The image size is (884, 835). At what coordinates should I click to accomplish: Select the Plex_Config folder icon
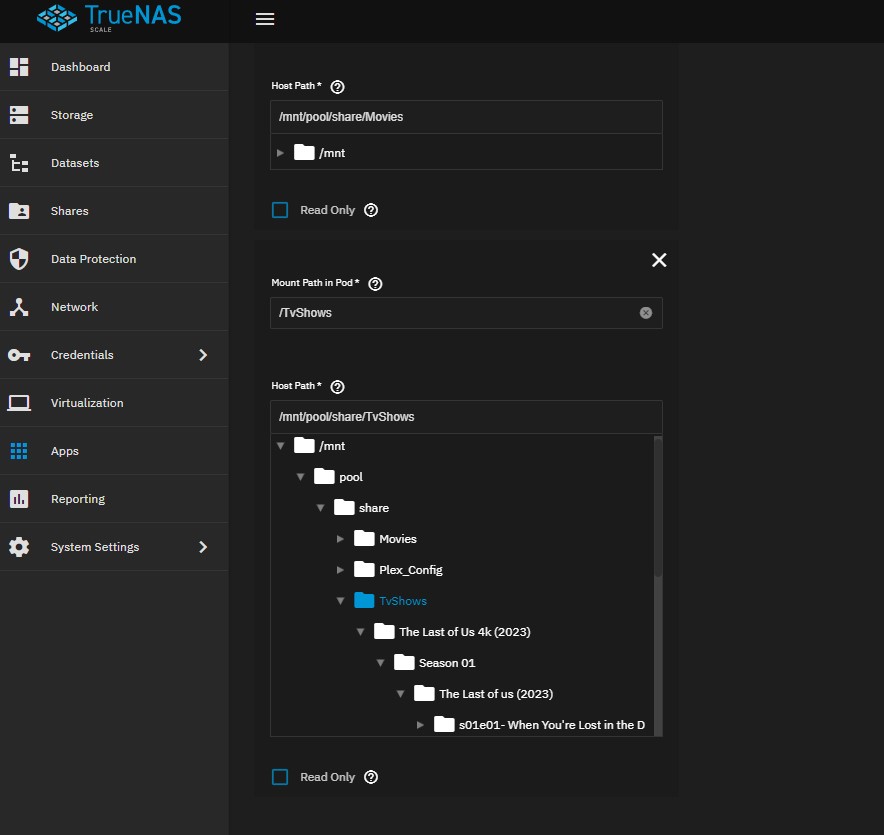[x=364, y=570]
